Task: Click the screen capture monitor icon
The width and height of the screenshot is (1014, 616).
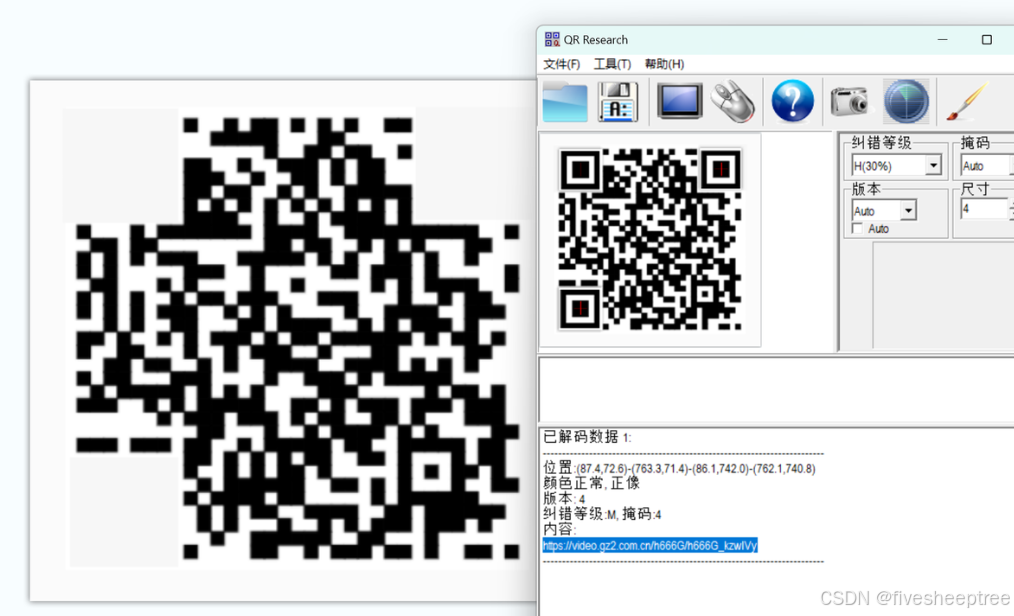Action: [x=679, y=101]
